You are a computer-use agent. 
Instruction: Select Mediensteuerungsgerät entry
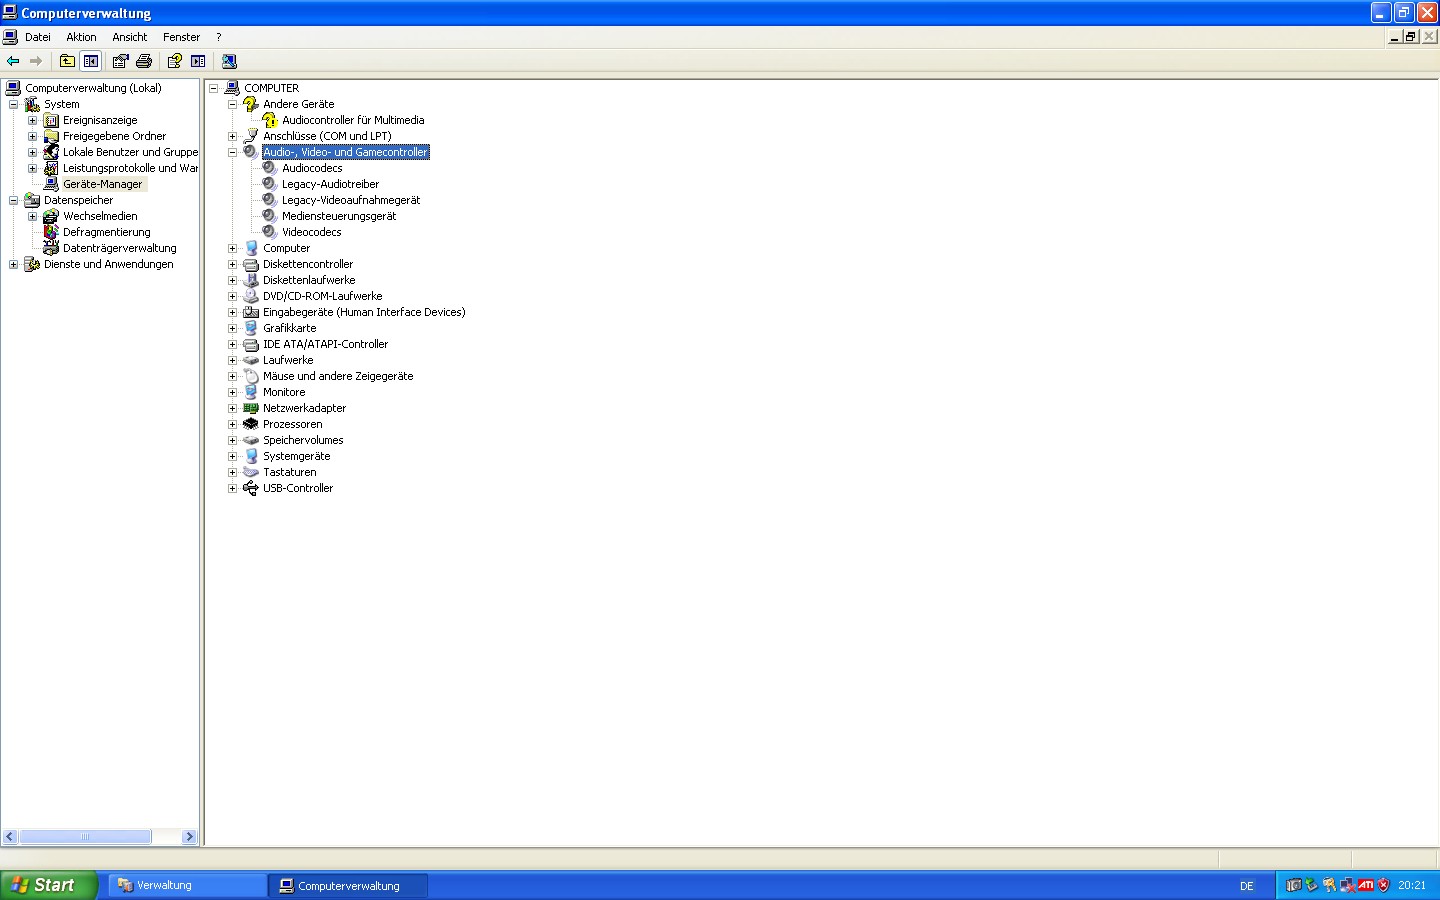339,216
